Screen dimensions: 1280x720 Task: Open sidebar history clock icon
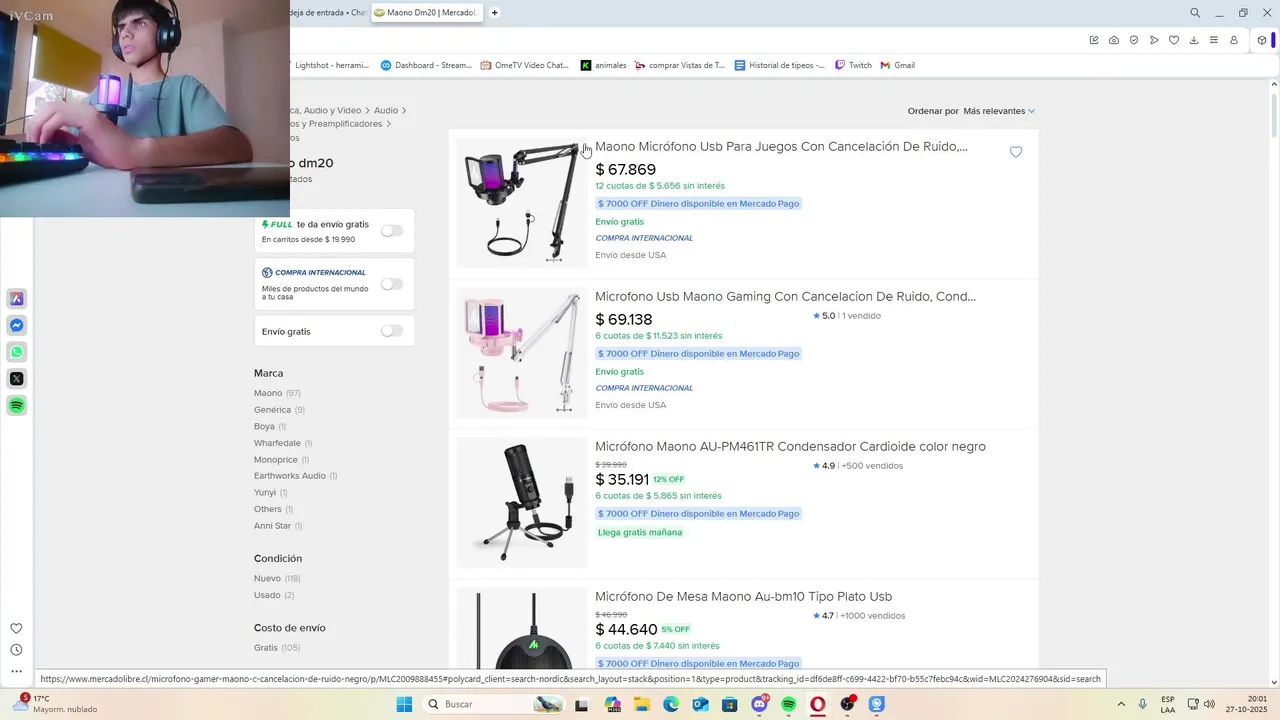(16, 650)
